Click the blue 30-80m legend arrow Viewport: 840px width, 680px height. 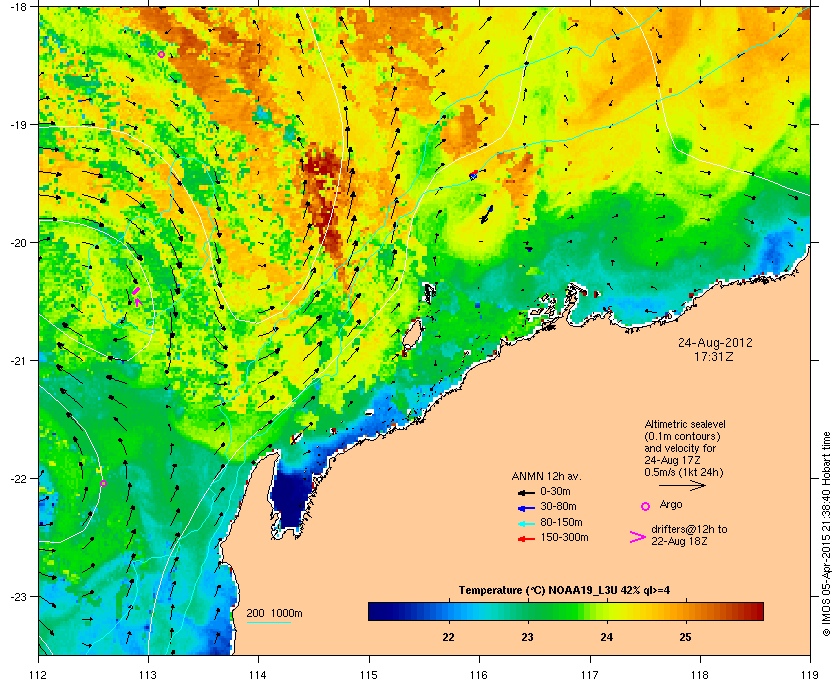click(527, 507)
